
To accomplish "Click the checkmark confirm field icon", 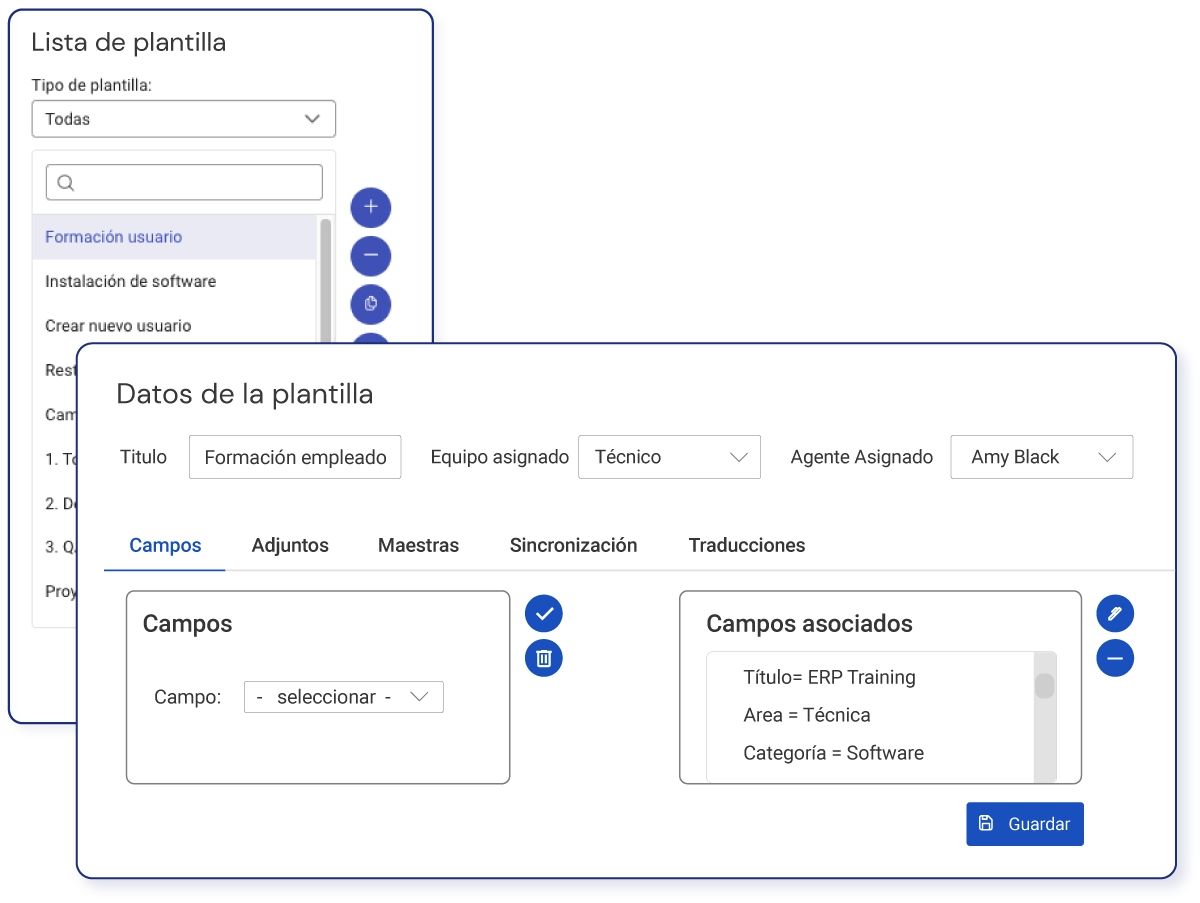I will (x=544, y=613).
